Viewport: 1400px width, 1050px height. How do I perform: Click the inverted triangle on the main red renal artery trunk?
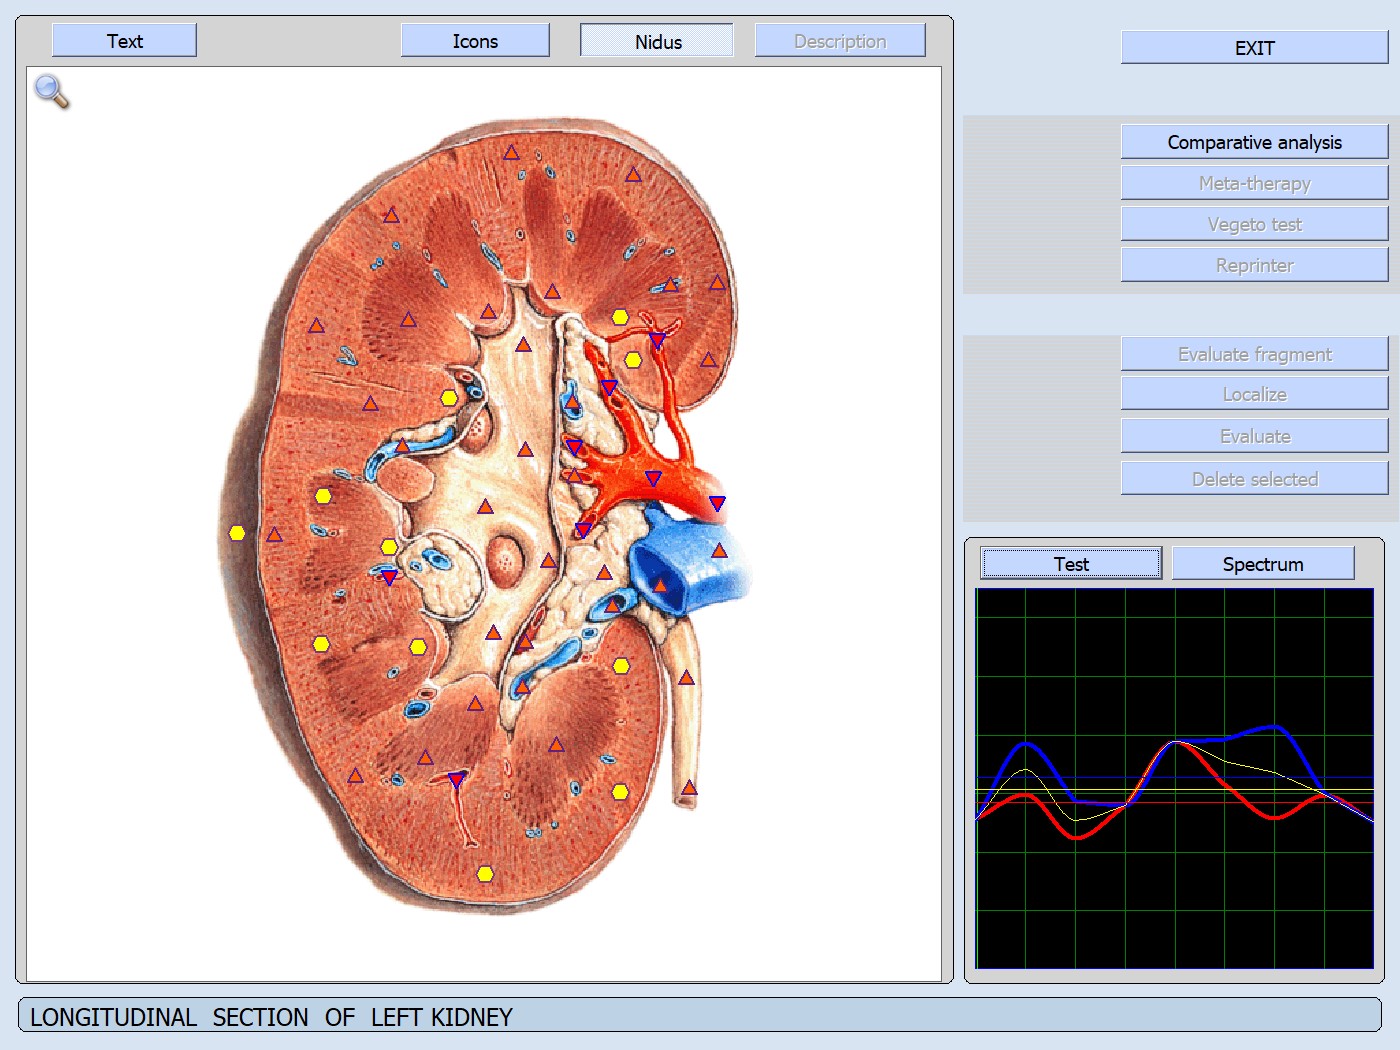653,478
